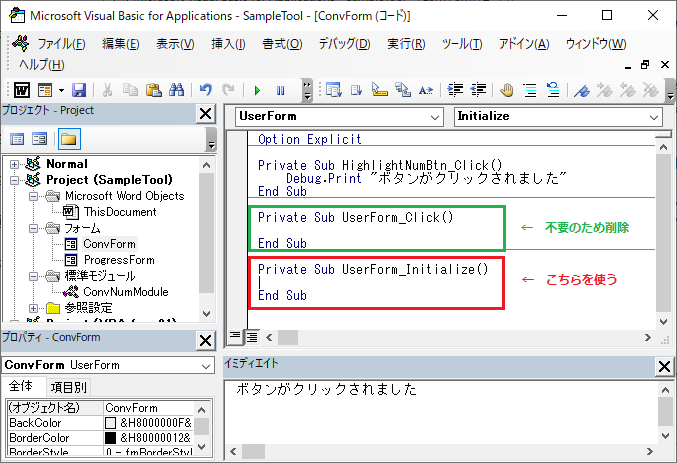Viewport: 677px width, 463px height.
Task: Toggle Folders icon in Project pane
Action: 69,139
